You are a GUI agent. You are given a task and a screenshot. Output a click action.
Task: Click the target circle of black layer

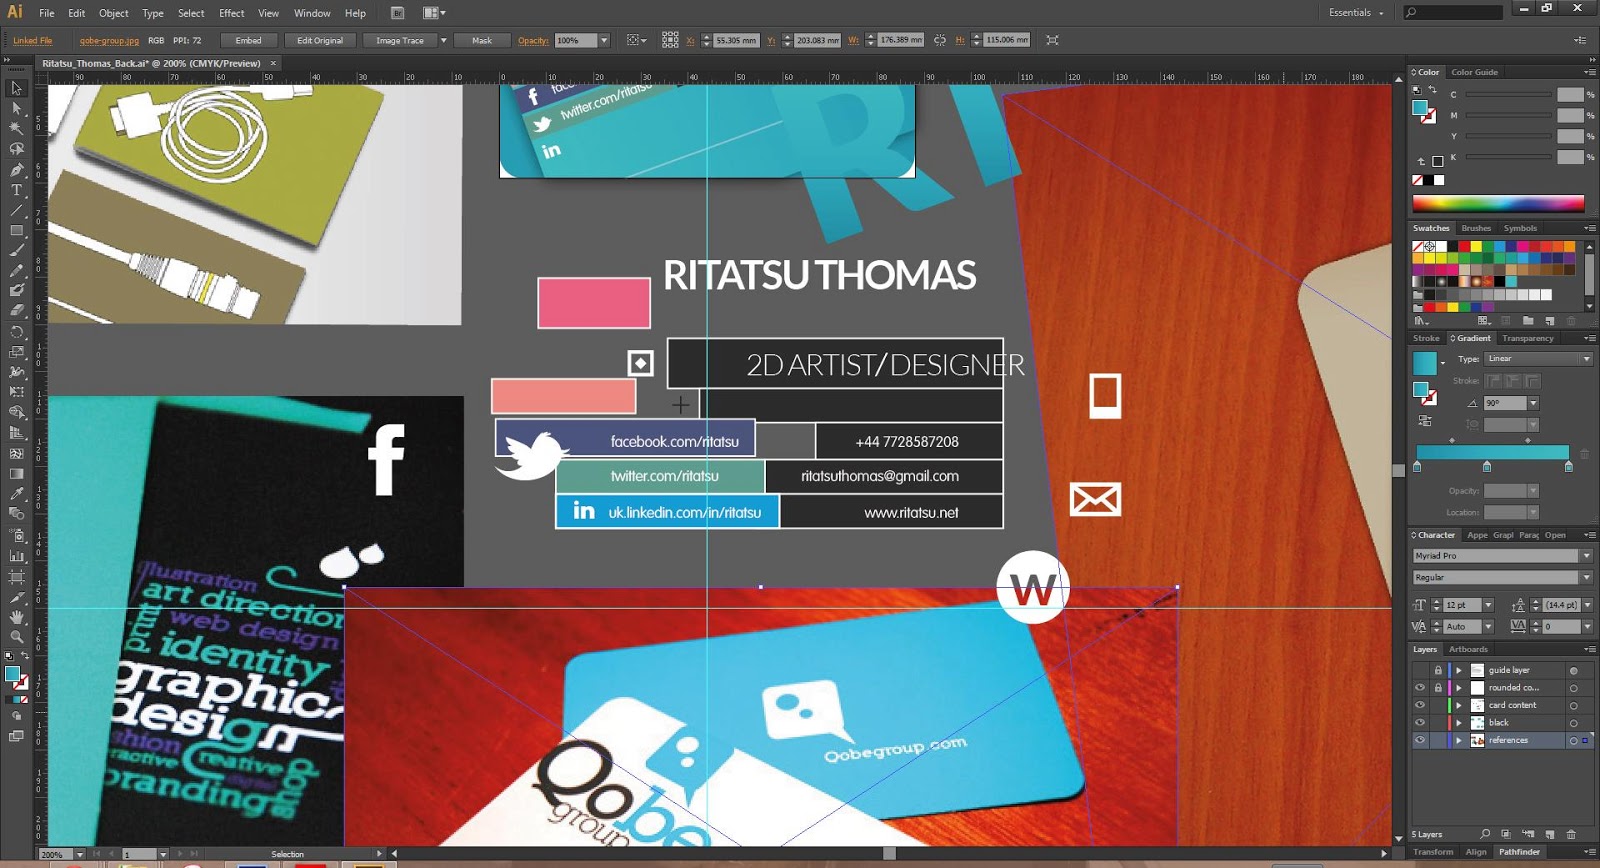(x=1573, y=723)
